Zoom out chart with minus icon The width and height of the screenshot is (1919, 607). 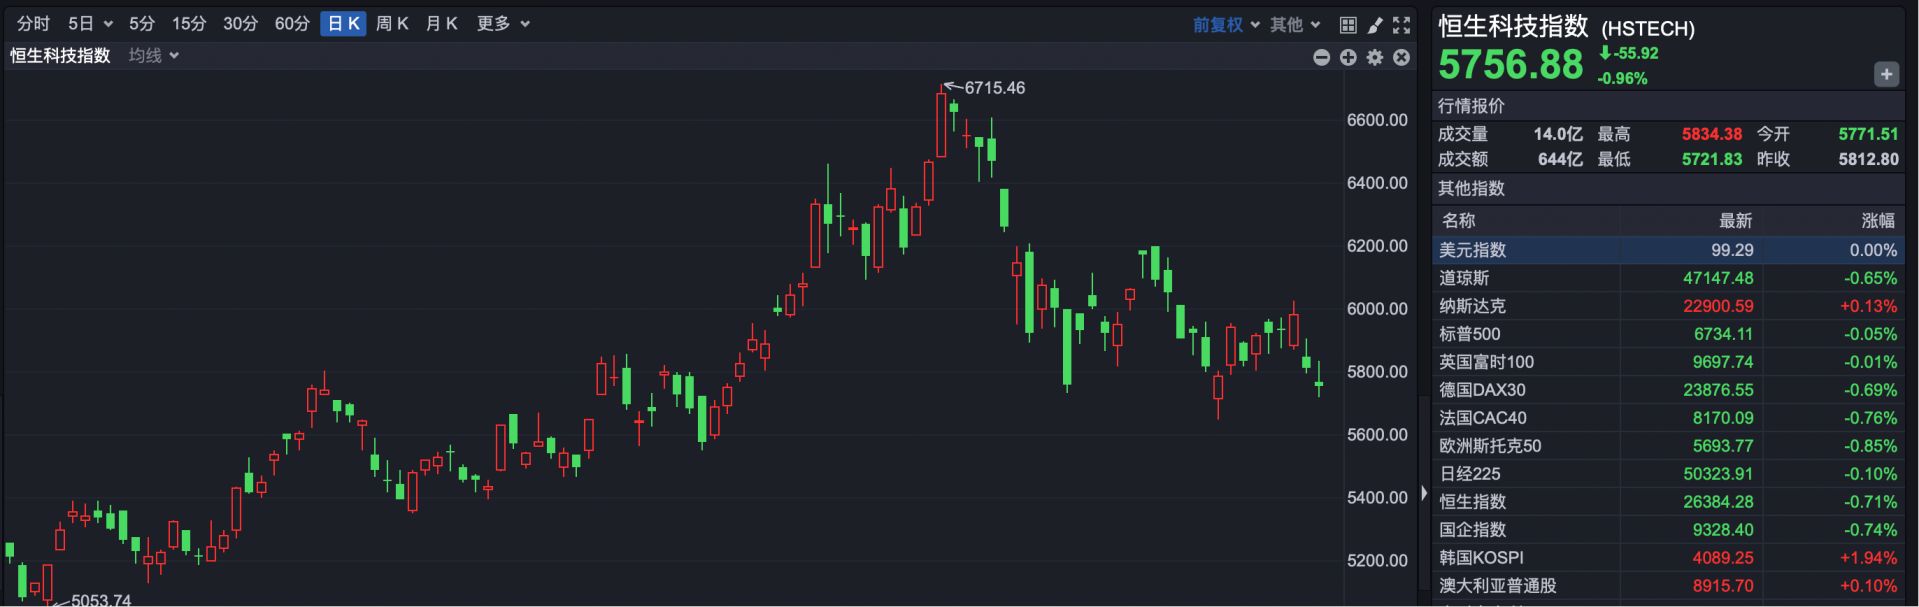(x=1321, y=58)
